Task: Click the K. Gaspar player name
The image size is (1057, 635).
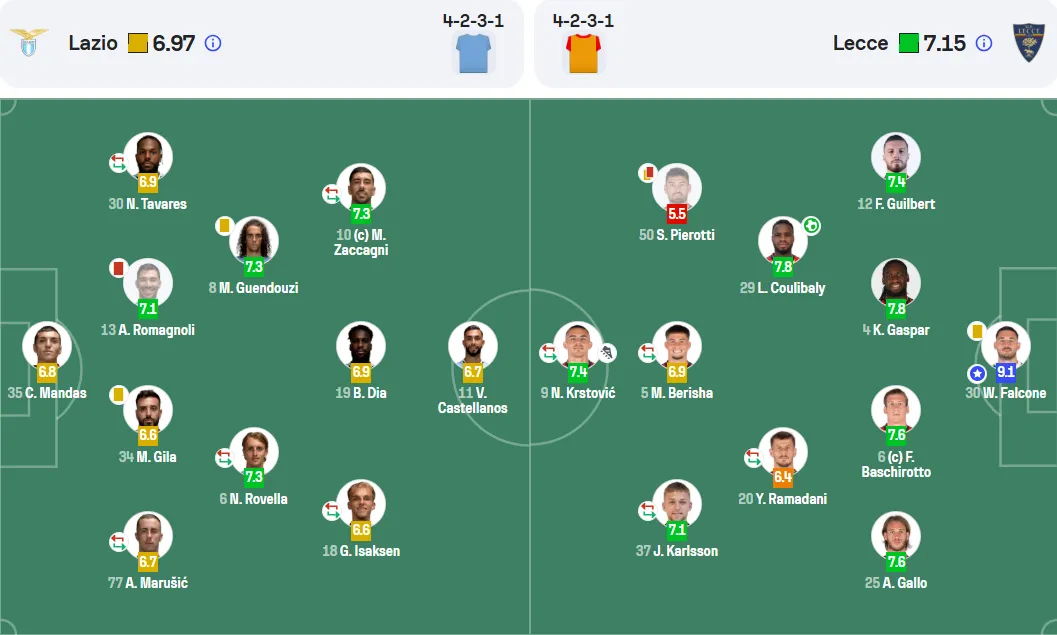Action: point(896,330)
